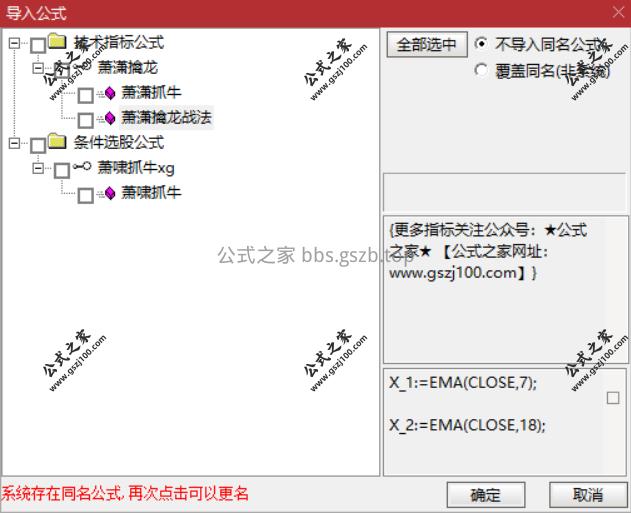Collapse the 萧啸抓牛xg subtree

pyautogui.click(x=38, y=168)
